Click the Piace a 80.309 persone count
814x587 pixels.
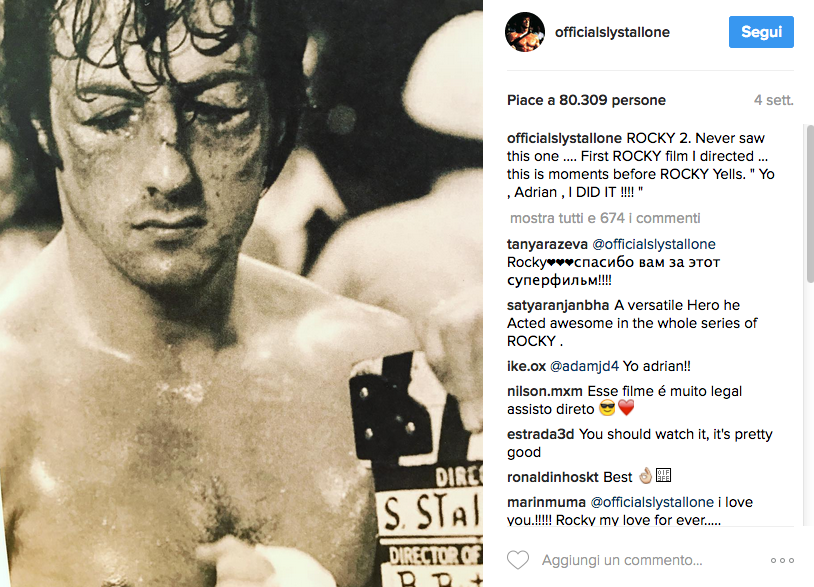(586, 100)
